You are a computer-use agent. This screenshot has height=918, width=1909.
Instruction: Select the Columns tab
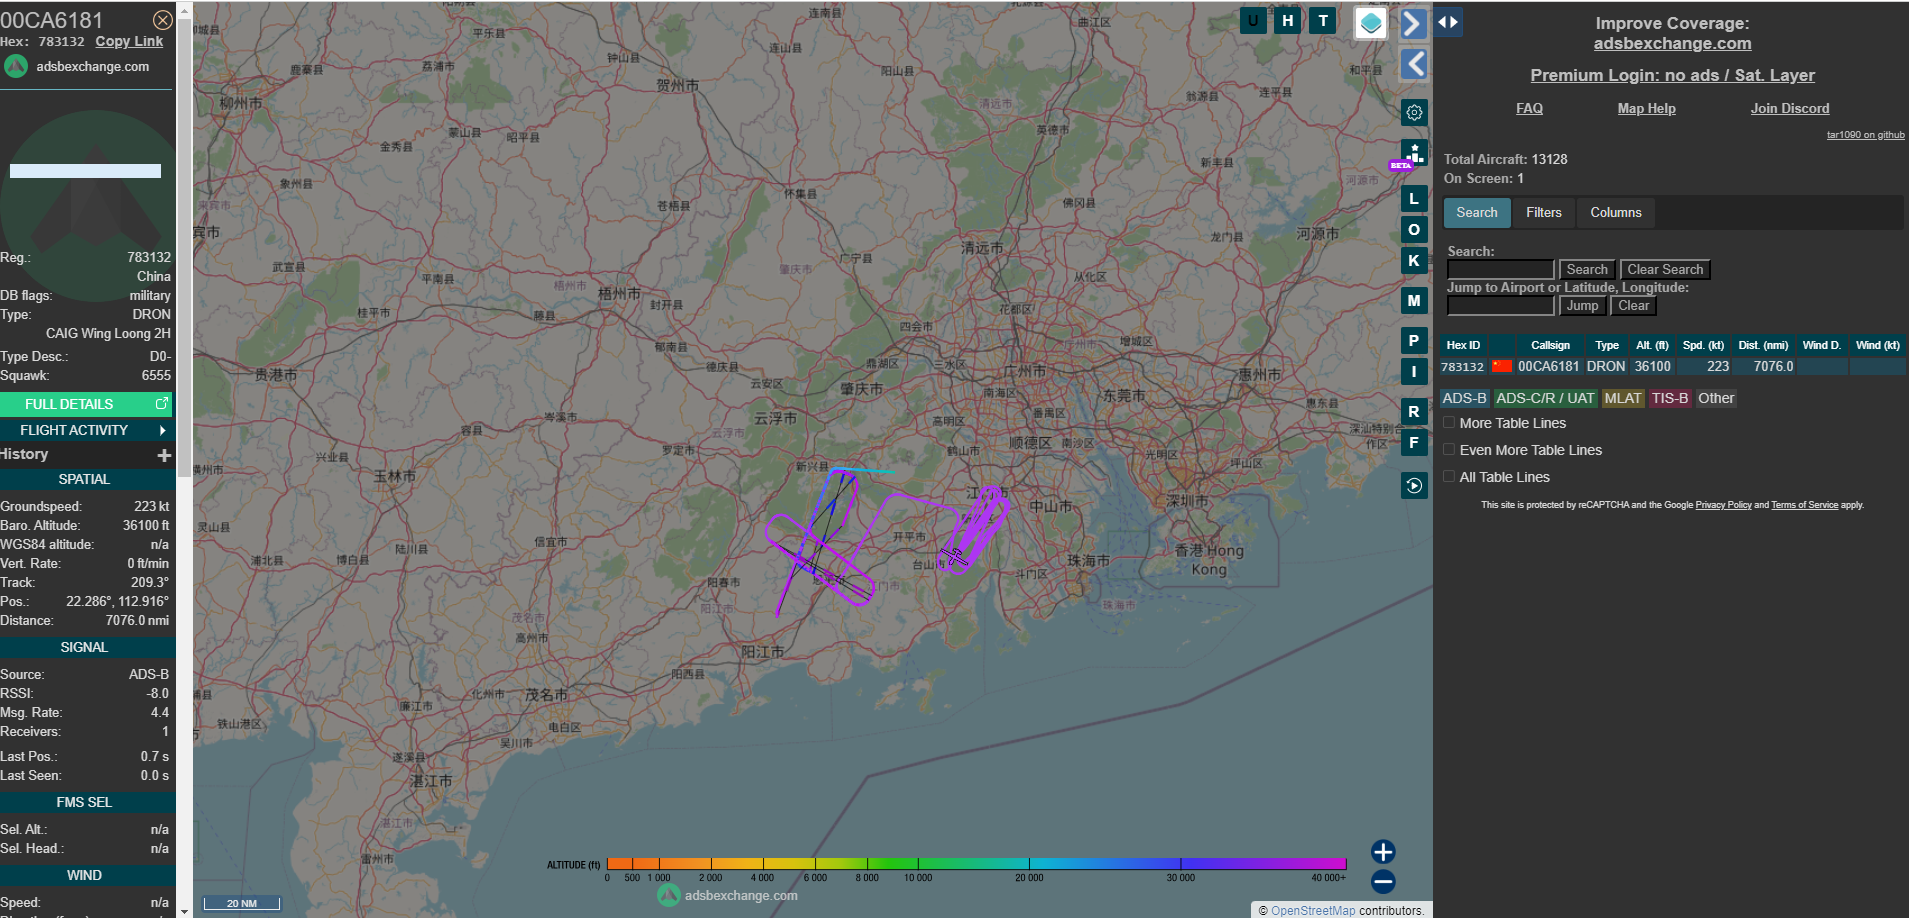coord(1616,213)
